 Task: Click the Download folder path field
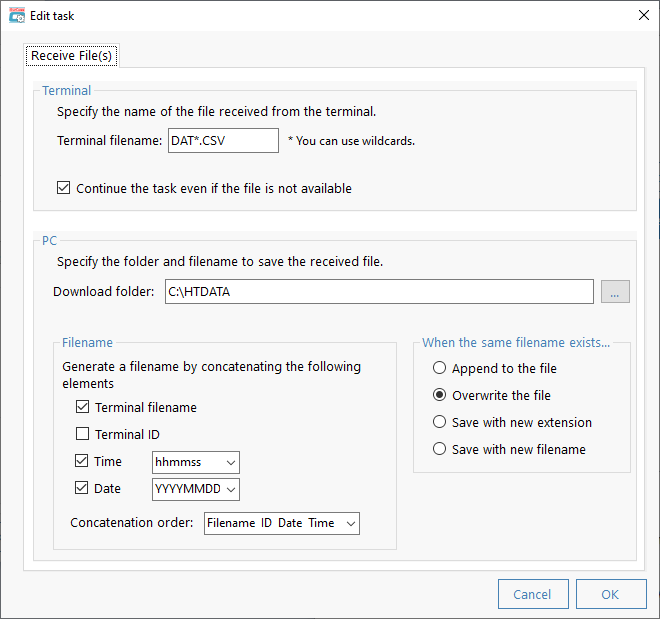click(x=379, y=291)
